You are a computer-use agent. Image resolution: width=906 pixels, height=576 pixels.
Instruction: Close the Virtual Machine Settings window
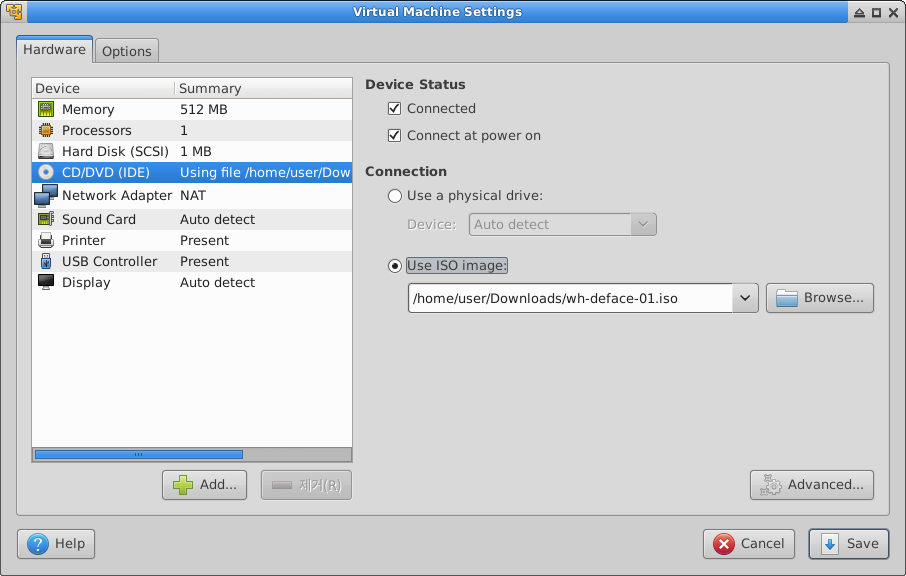tap(893, 12)
